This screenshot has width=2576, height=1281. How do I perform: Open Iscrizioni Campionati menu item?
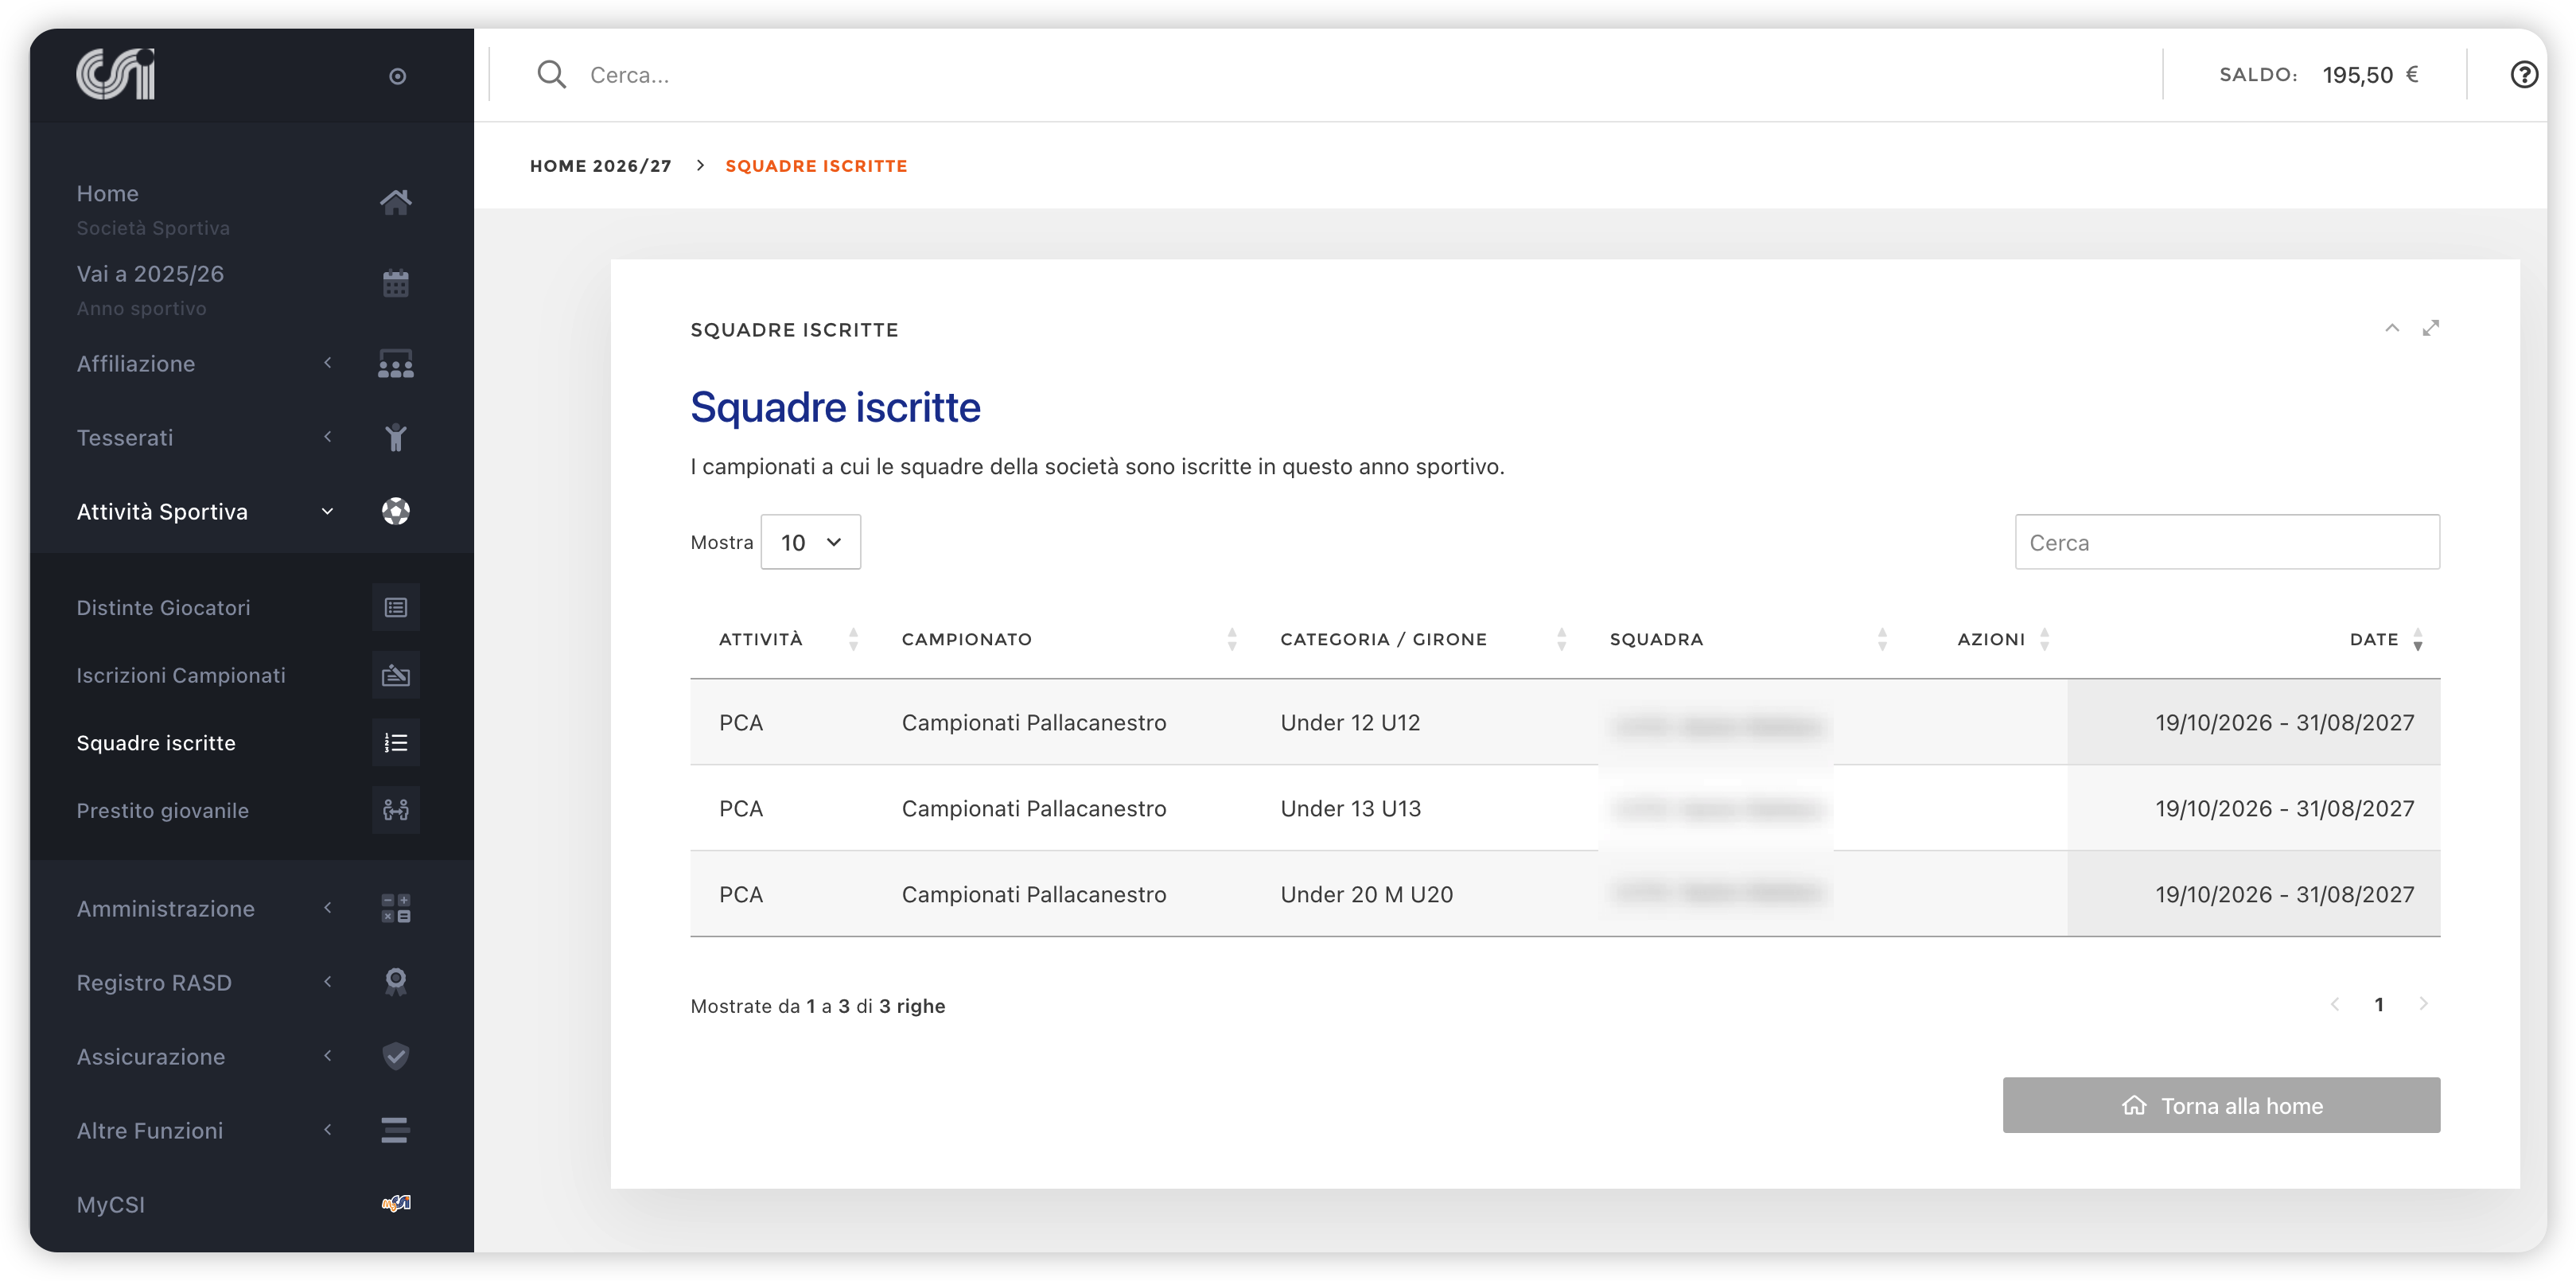[x=181, y=676]
